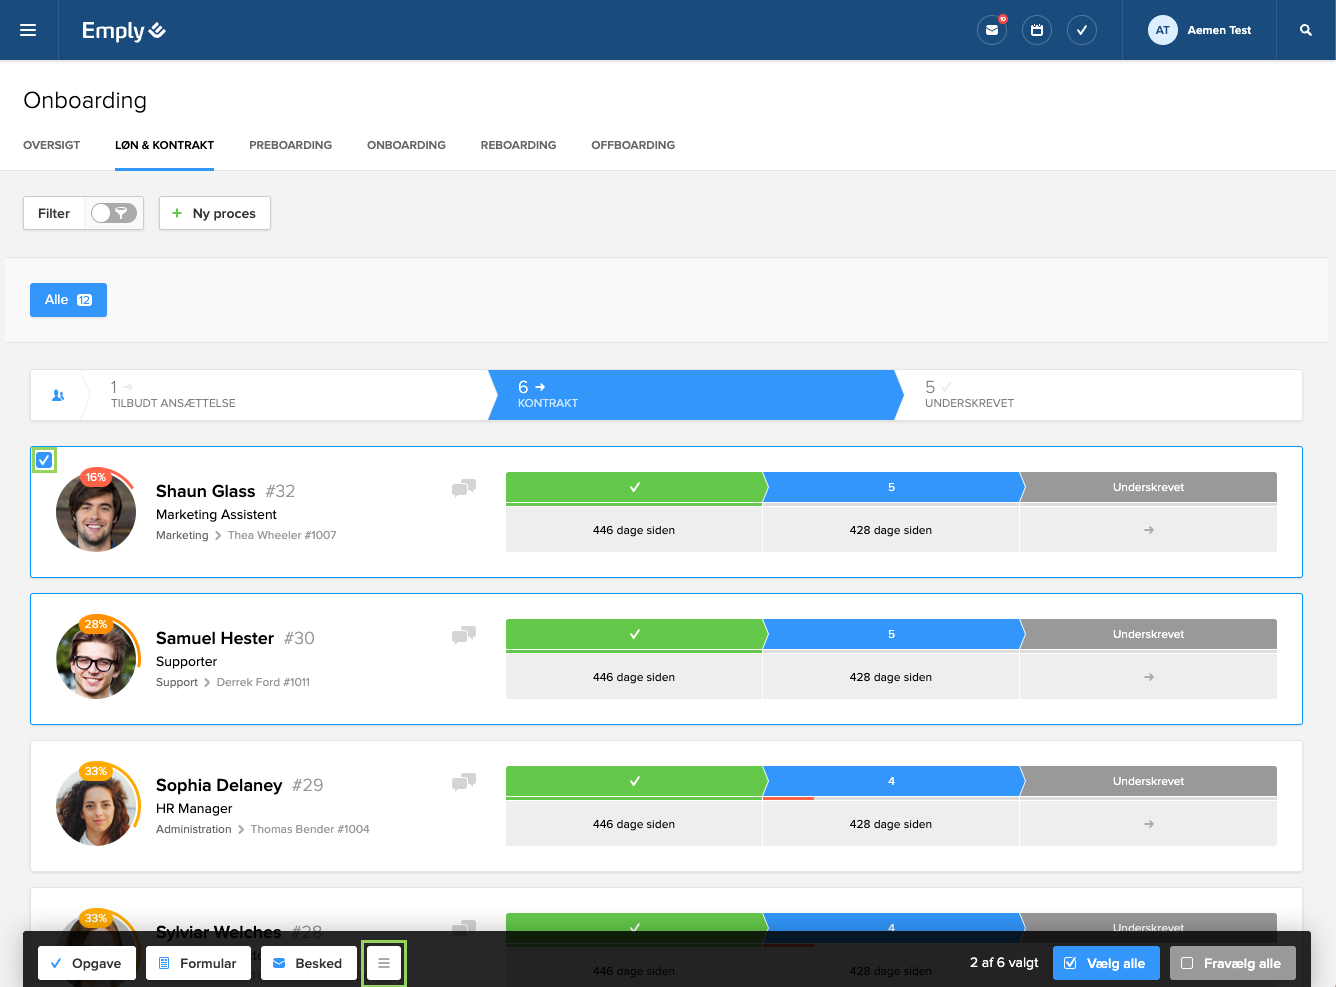Open the tasks checkmark icon in header
The image size is (1336, 987).
pyautogui.click(x=1082, y=30)
